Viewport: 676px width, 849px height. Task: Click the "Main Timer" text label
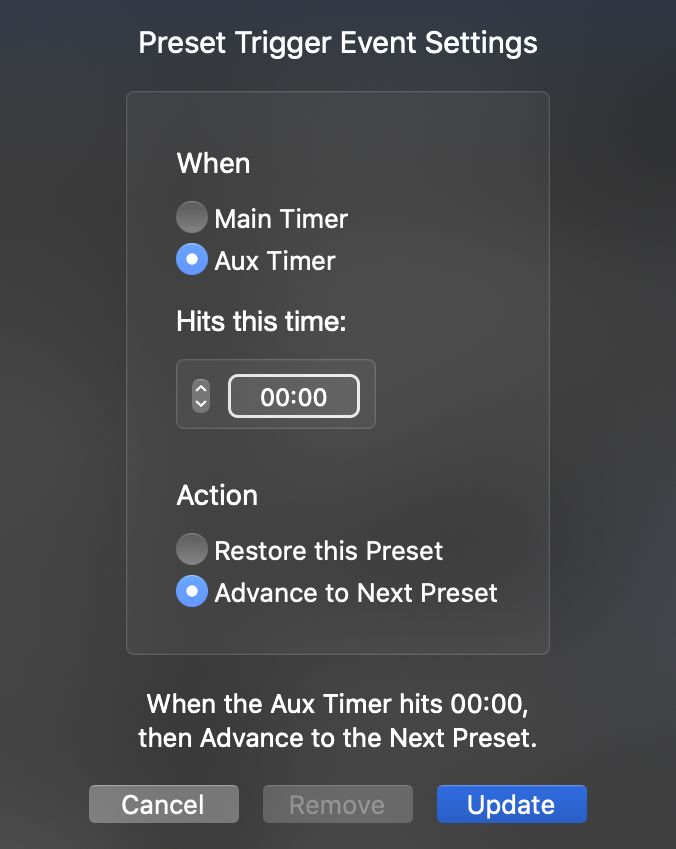[x=281, y=219]
